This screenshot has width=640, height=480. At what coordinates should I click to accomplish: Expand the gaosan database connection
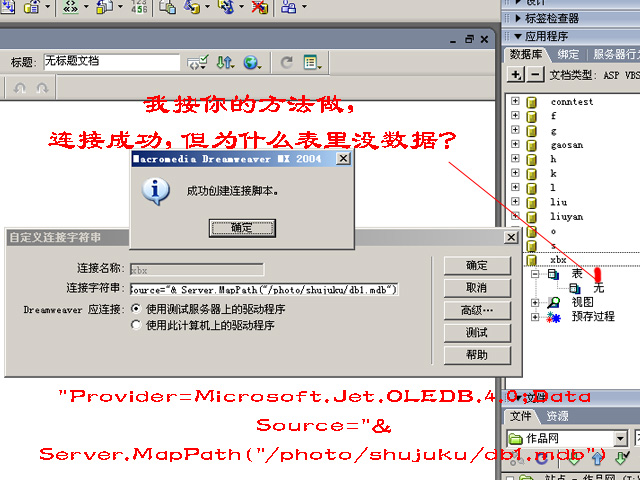515,144
